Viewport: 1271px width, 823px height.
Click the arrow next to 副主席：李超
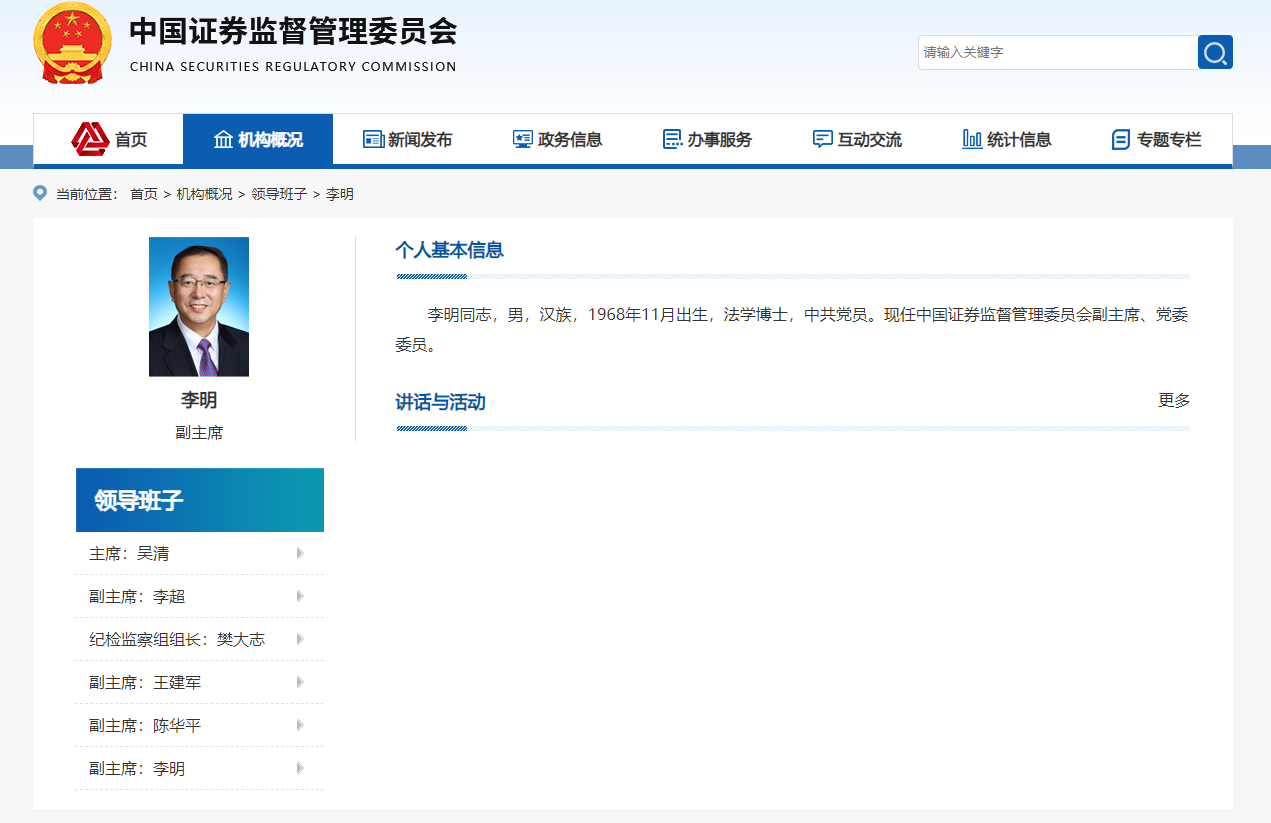(300, 596)
